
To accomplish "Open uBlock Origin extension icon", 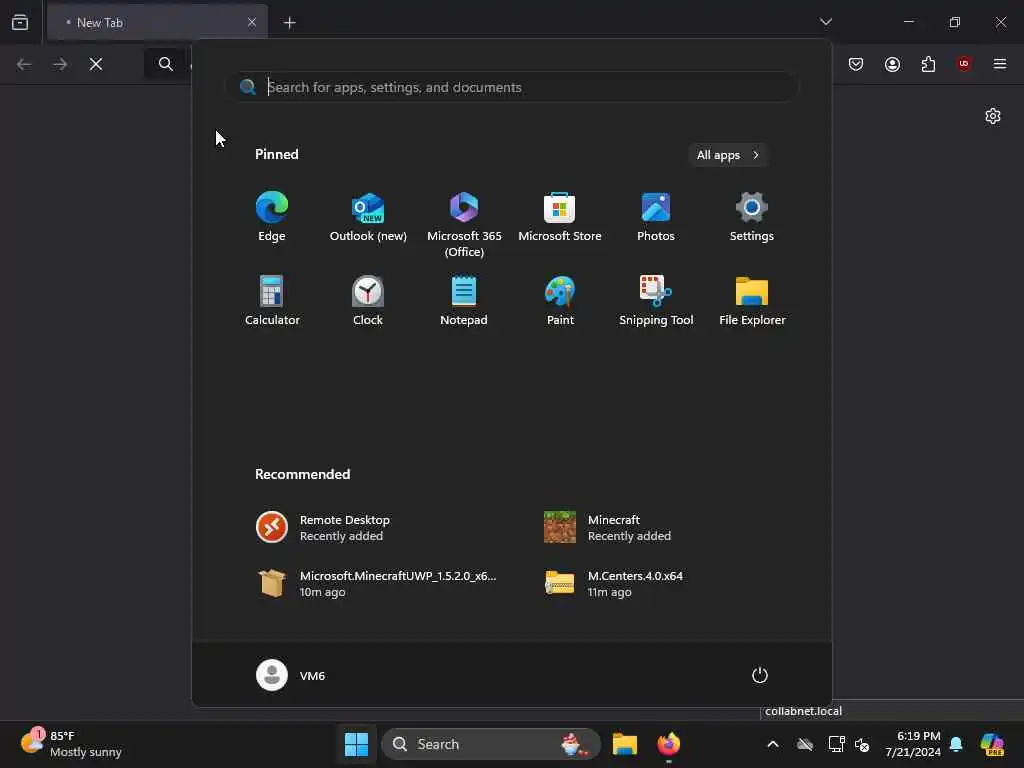I will [x=963, y=63].
